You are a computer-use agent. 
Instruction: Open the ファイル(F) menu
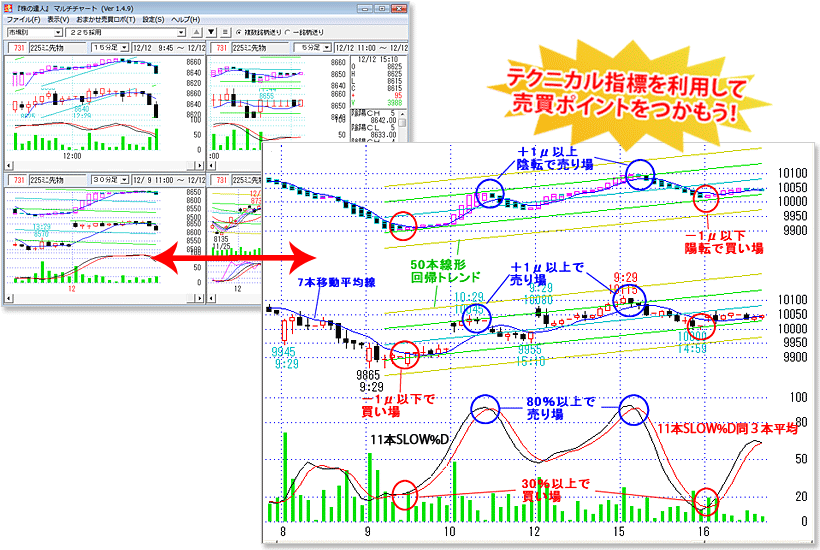(23, 19)
